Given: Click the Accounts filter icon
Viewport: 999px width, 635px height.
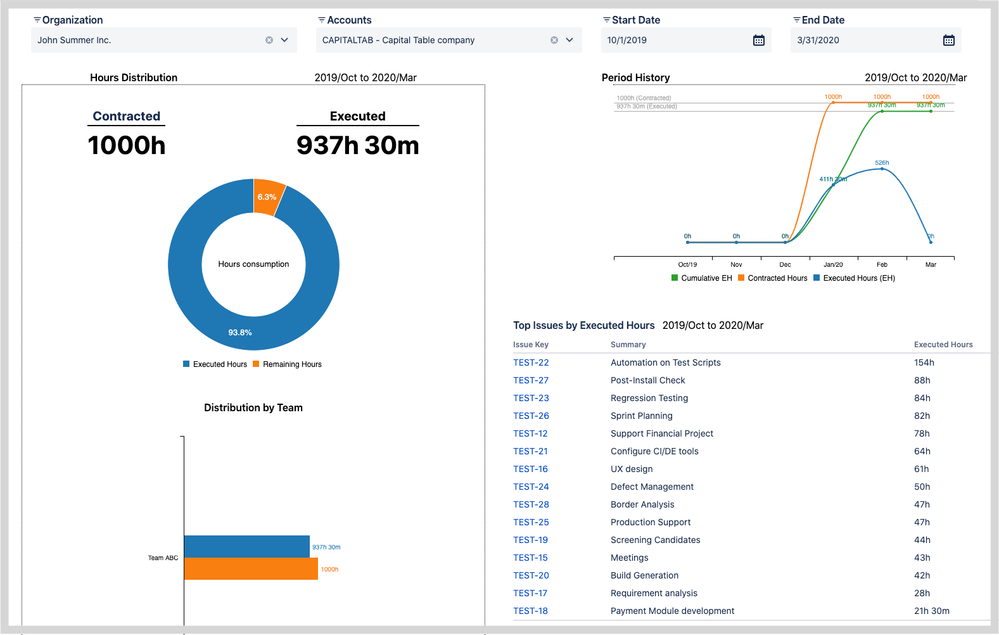Looking at the screenshot, I should click(x=322, y=20).
